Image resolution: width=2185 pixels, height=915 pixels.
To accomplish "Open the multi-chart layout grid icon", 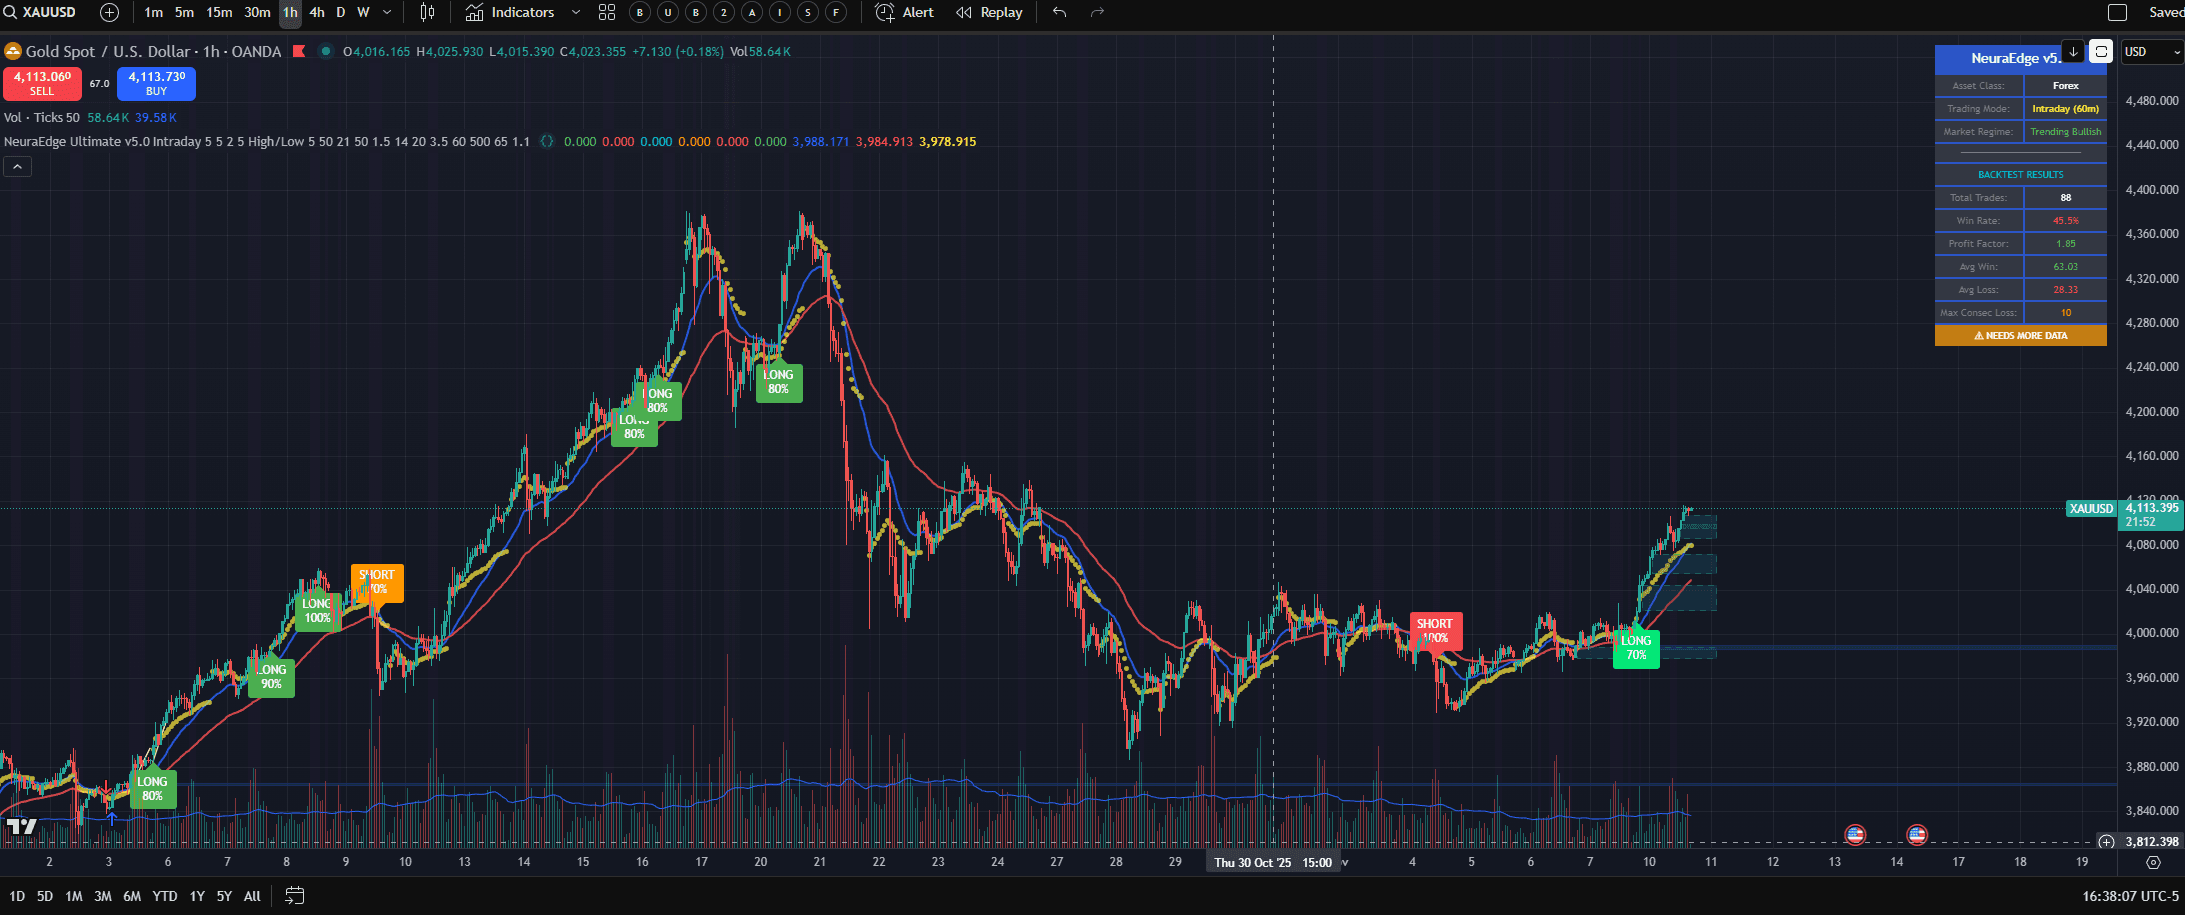I will [x=607, y=12].
